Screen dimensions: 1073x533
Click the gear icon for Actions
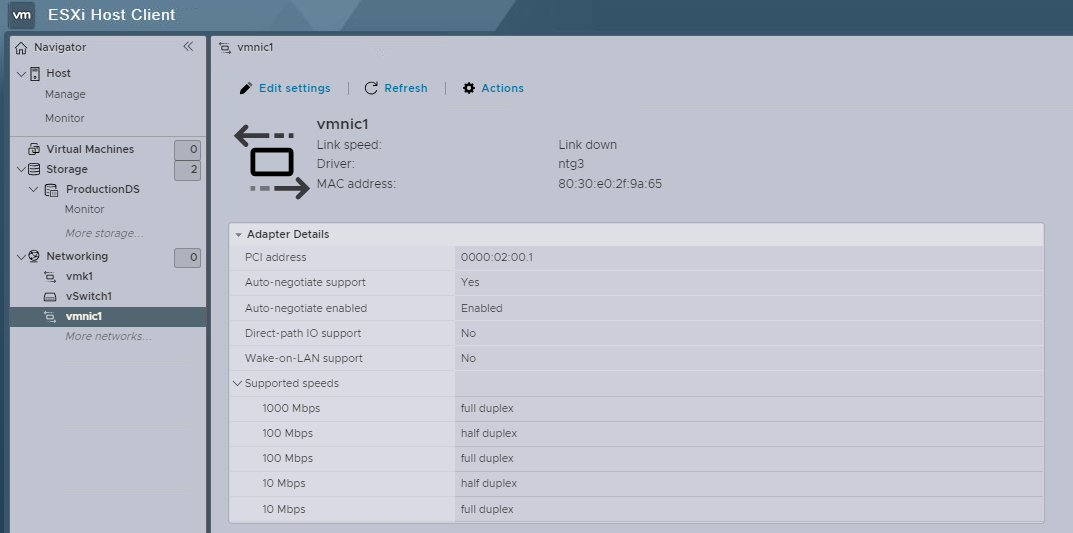point(469,88)
